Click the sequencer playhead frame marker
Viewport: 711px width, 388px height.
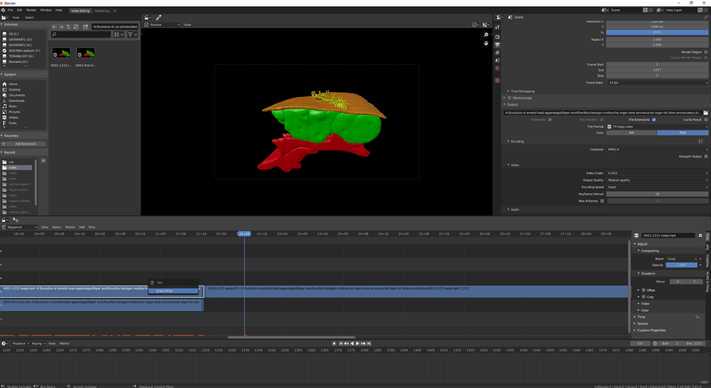pyautogui.click(x=244, y=234)
